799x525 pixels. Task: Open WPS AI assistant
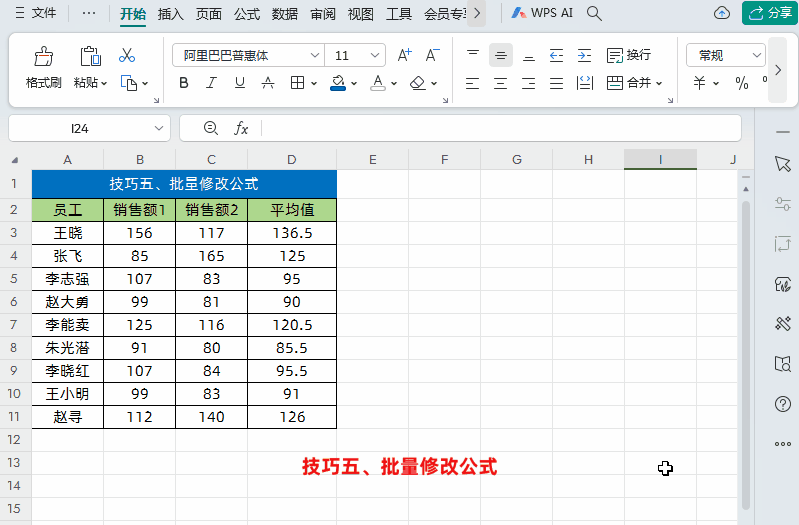542,13
